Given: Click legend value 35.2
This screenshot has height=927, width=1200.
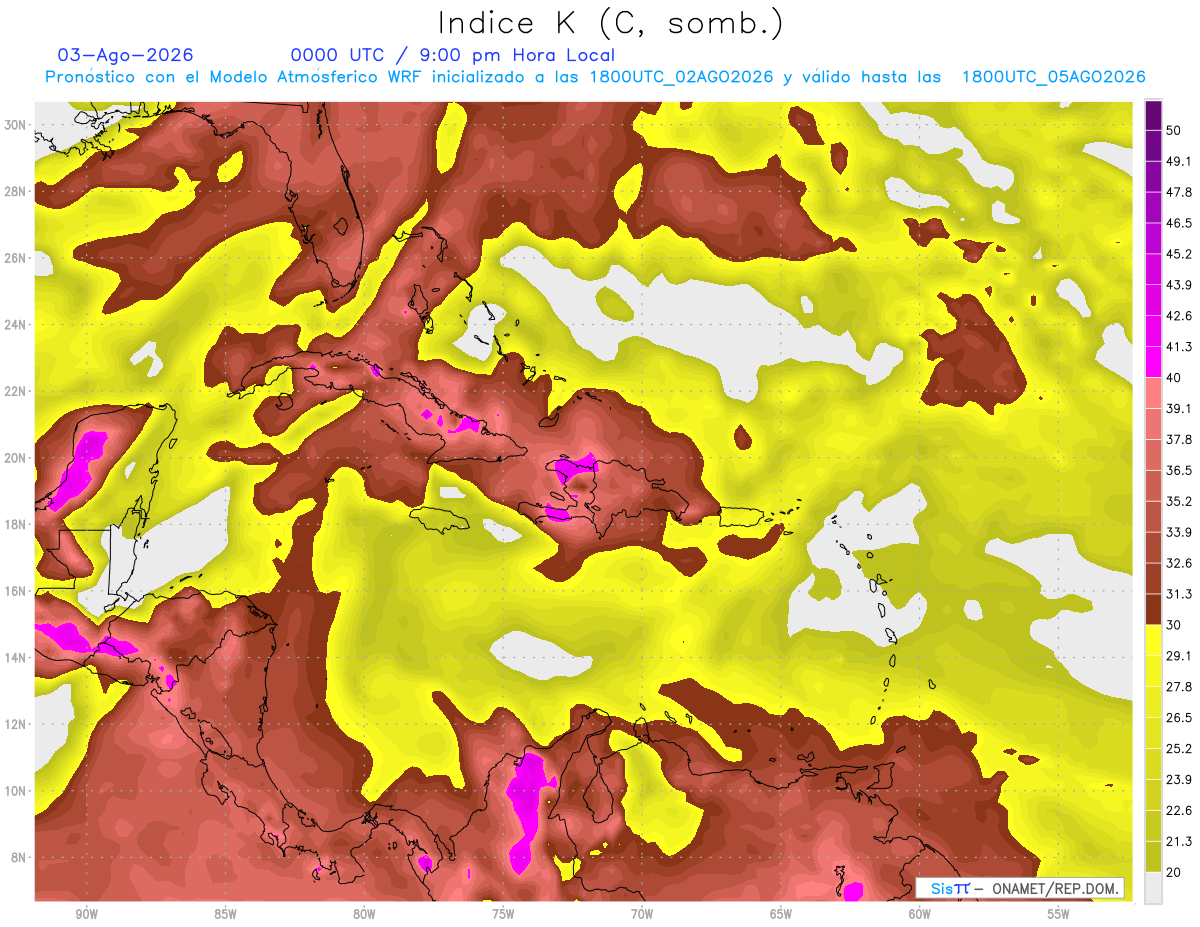Looking at the screenshot, I should pyautogui.click(x=1180, y=501).
